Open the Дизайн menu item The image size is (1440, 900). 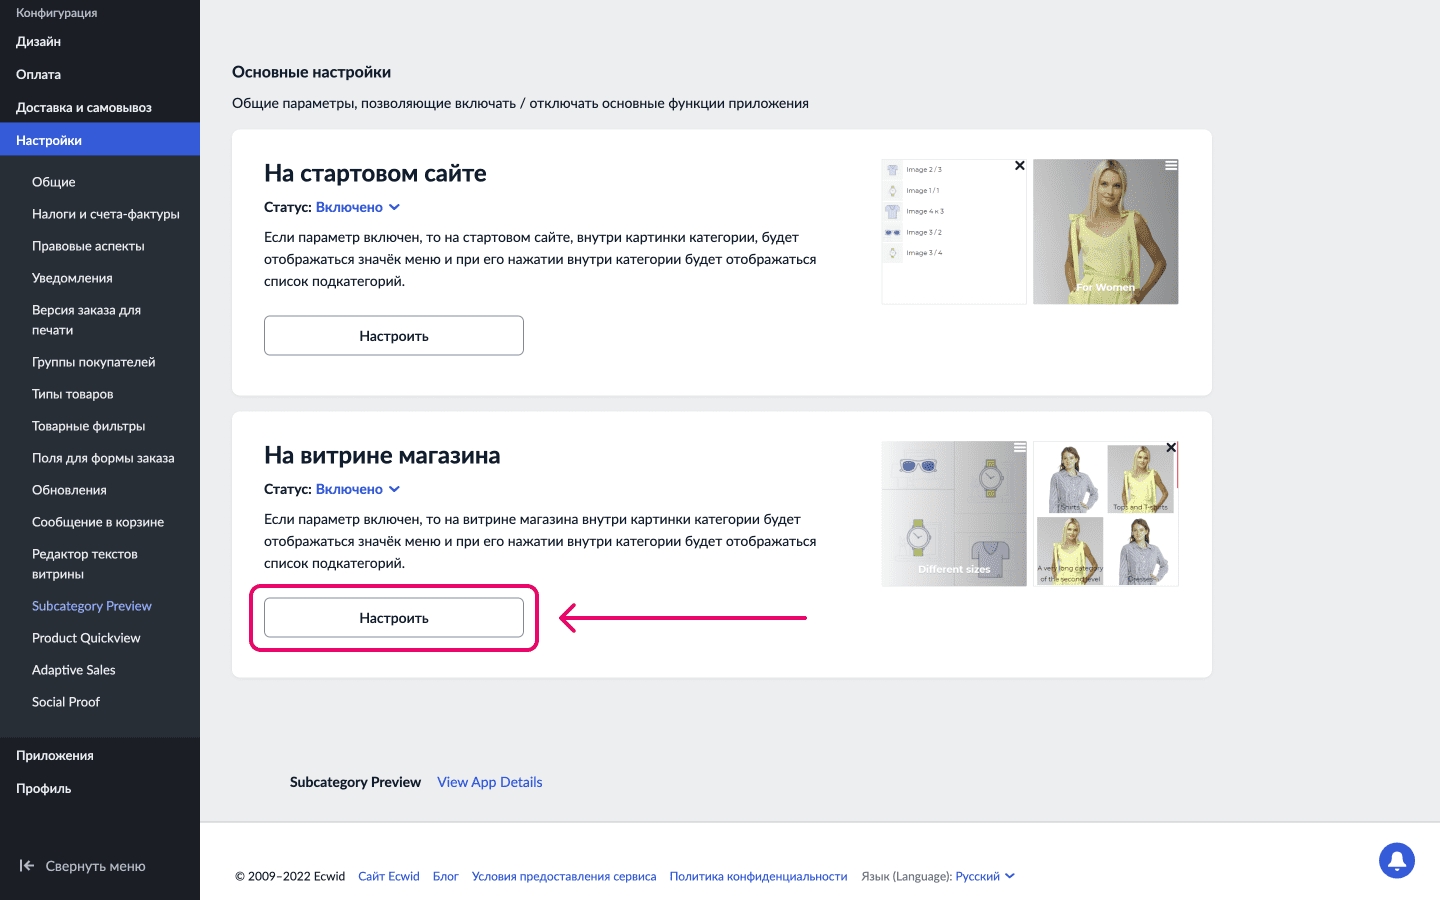(x=39, y=42)
